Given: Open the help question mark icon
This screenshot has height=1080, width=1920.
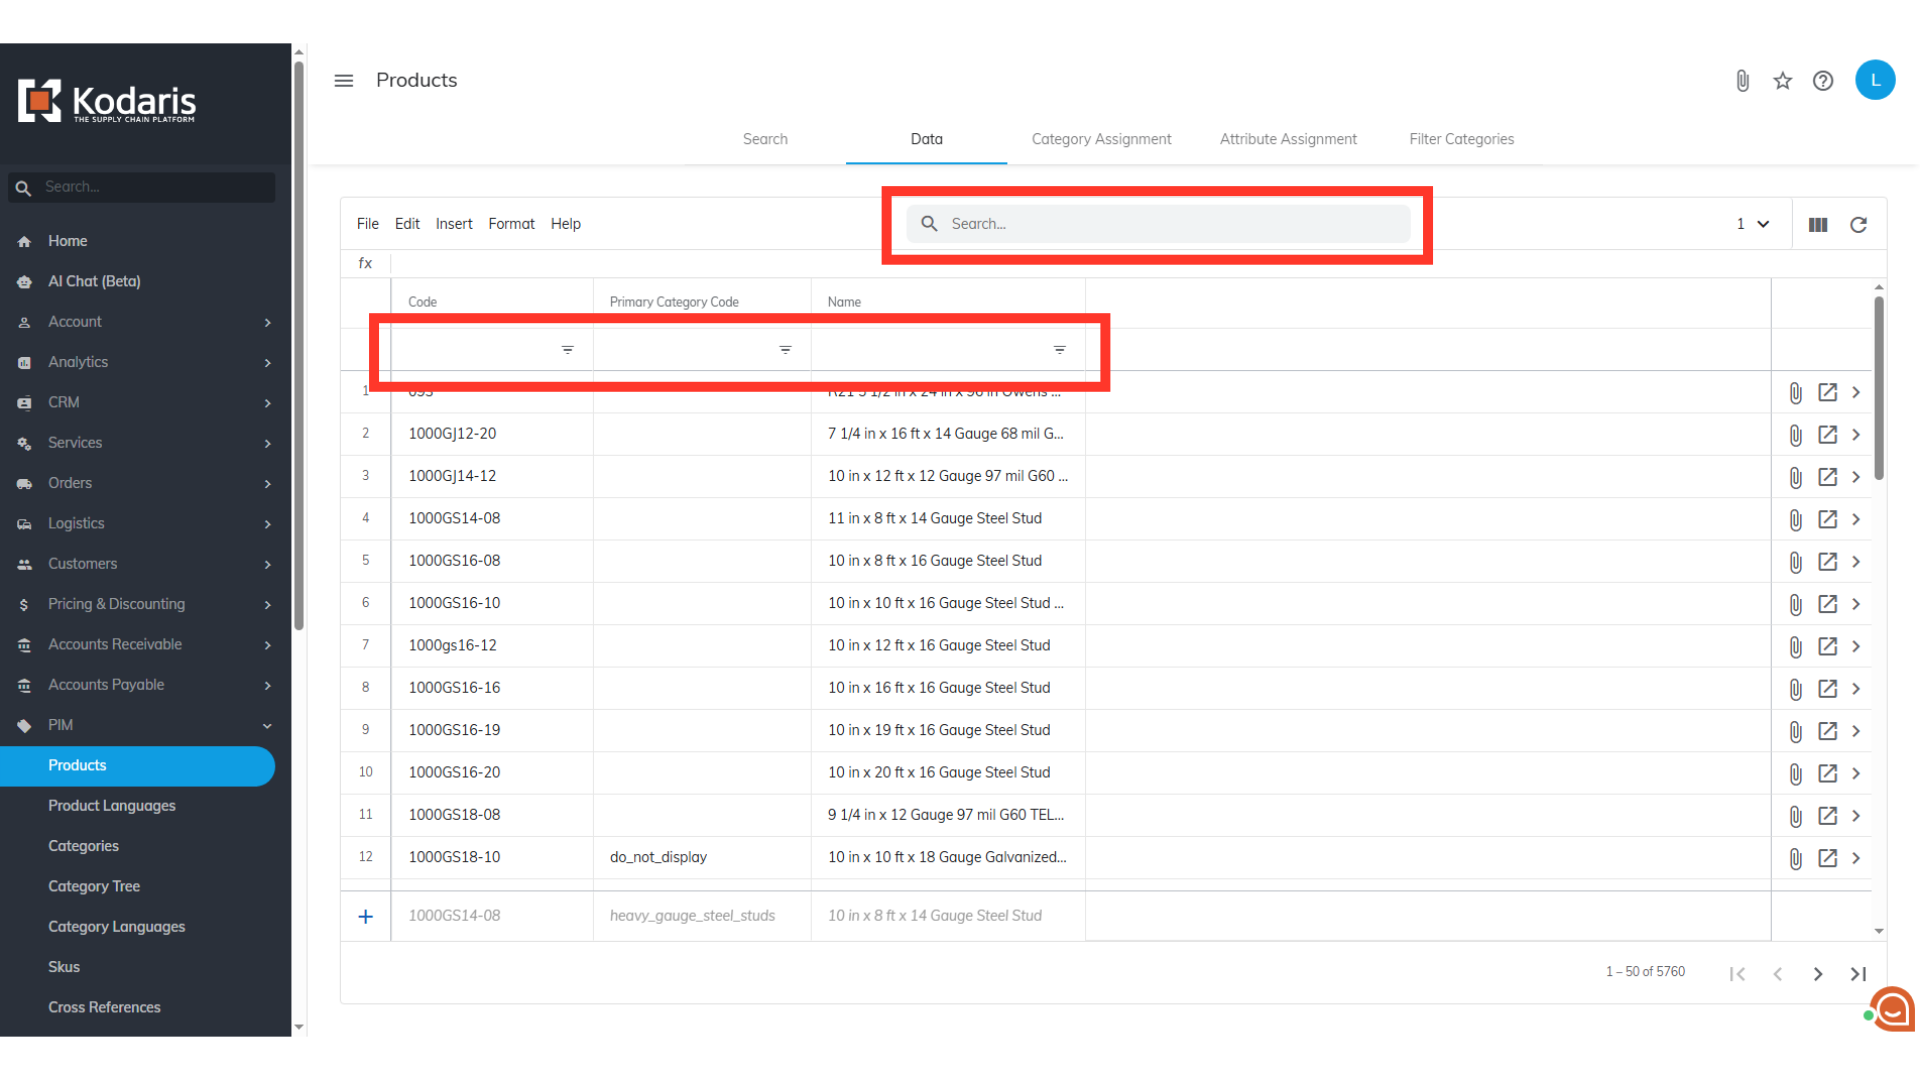Looking at the screenshot, I should (1823, 81).
